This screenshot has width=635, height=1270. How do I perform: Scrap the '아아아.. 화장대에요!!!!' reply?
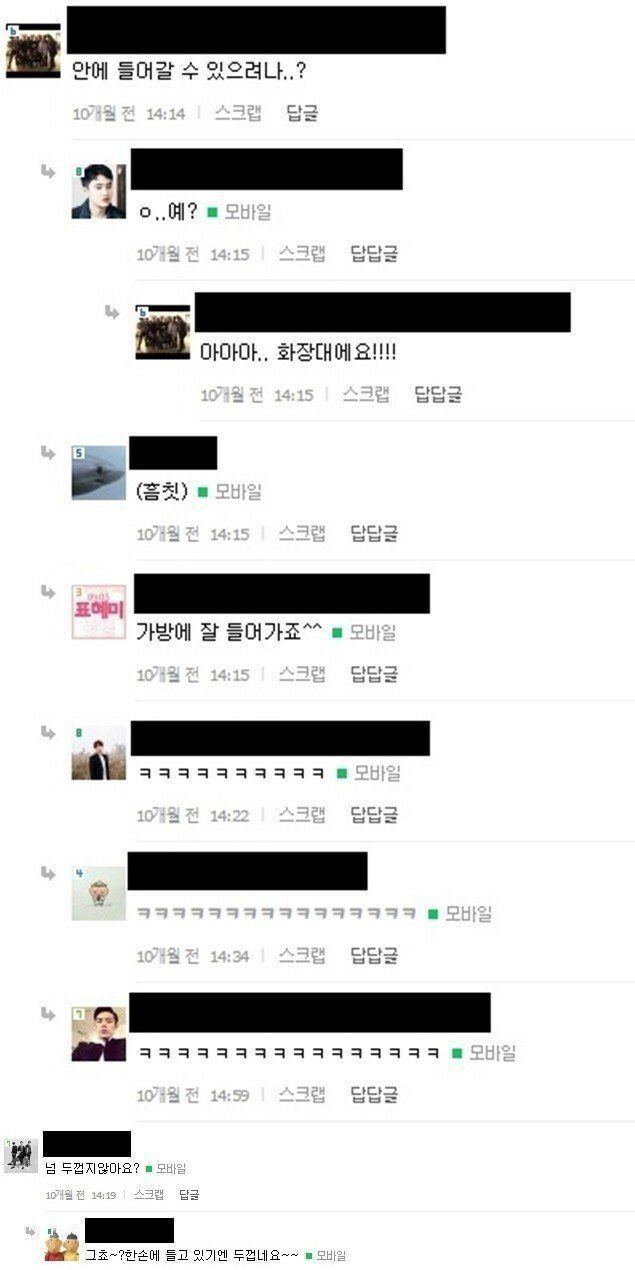(366, 394)
